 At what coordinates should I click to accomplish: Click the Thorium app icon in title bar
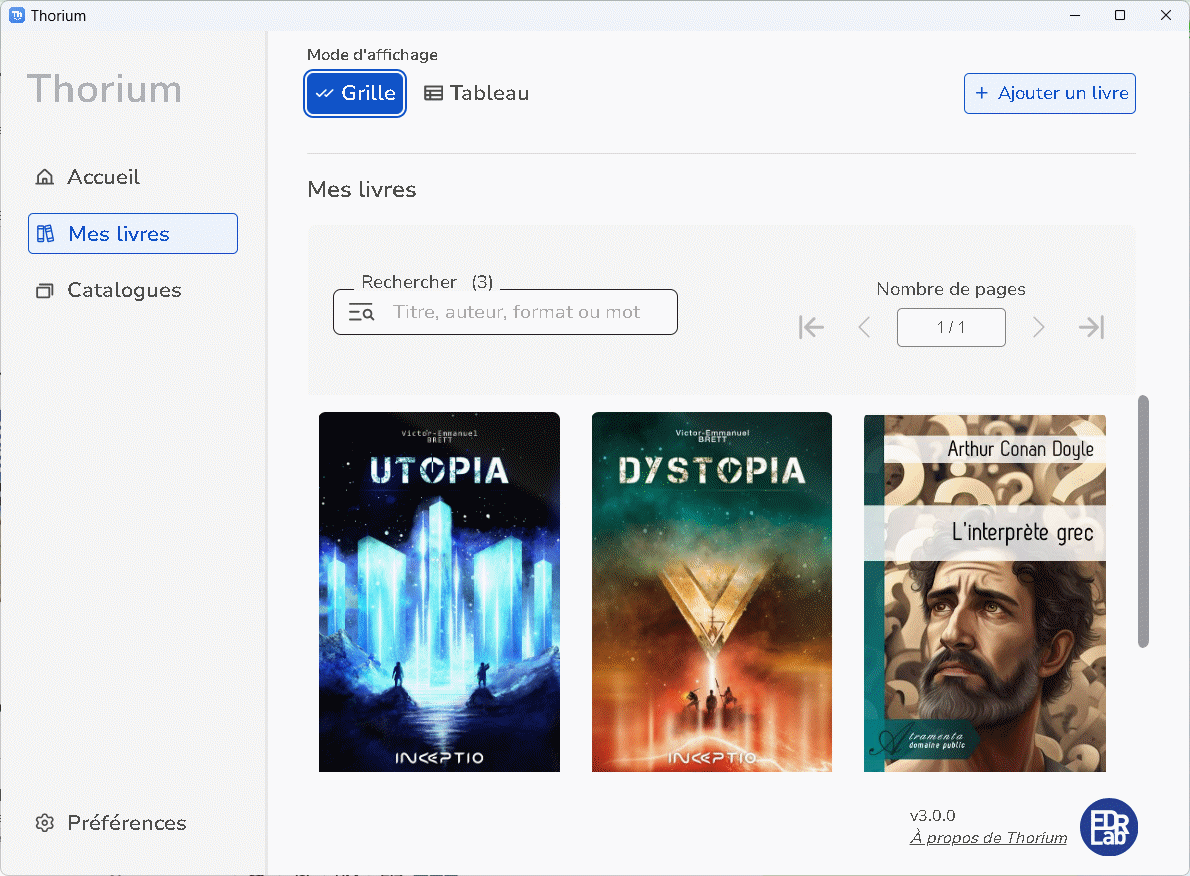(x=17, y=15)
